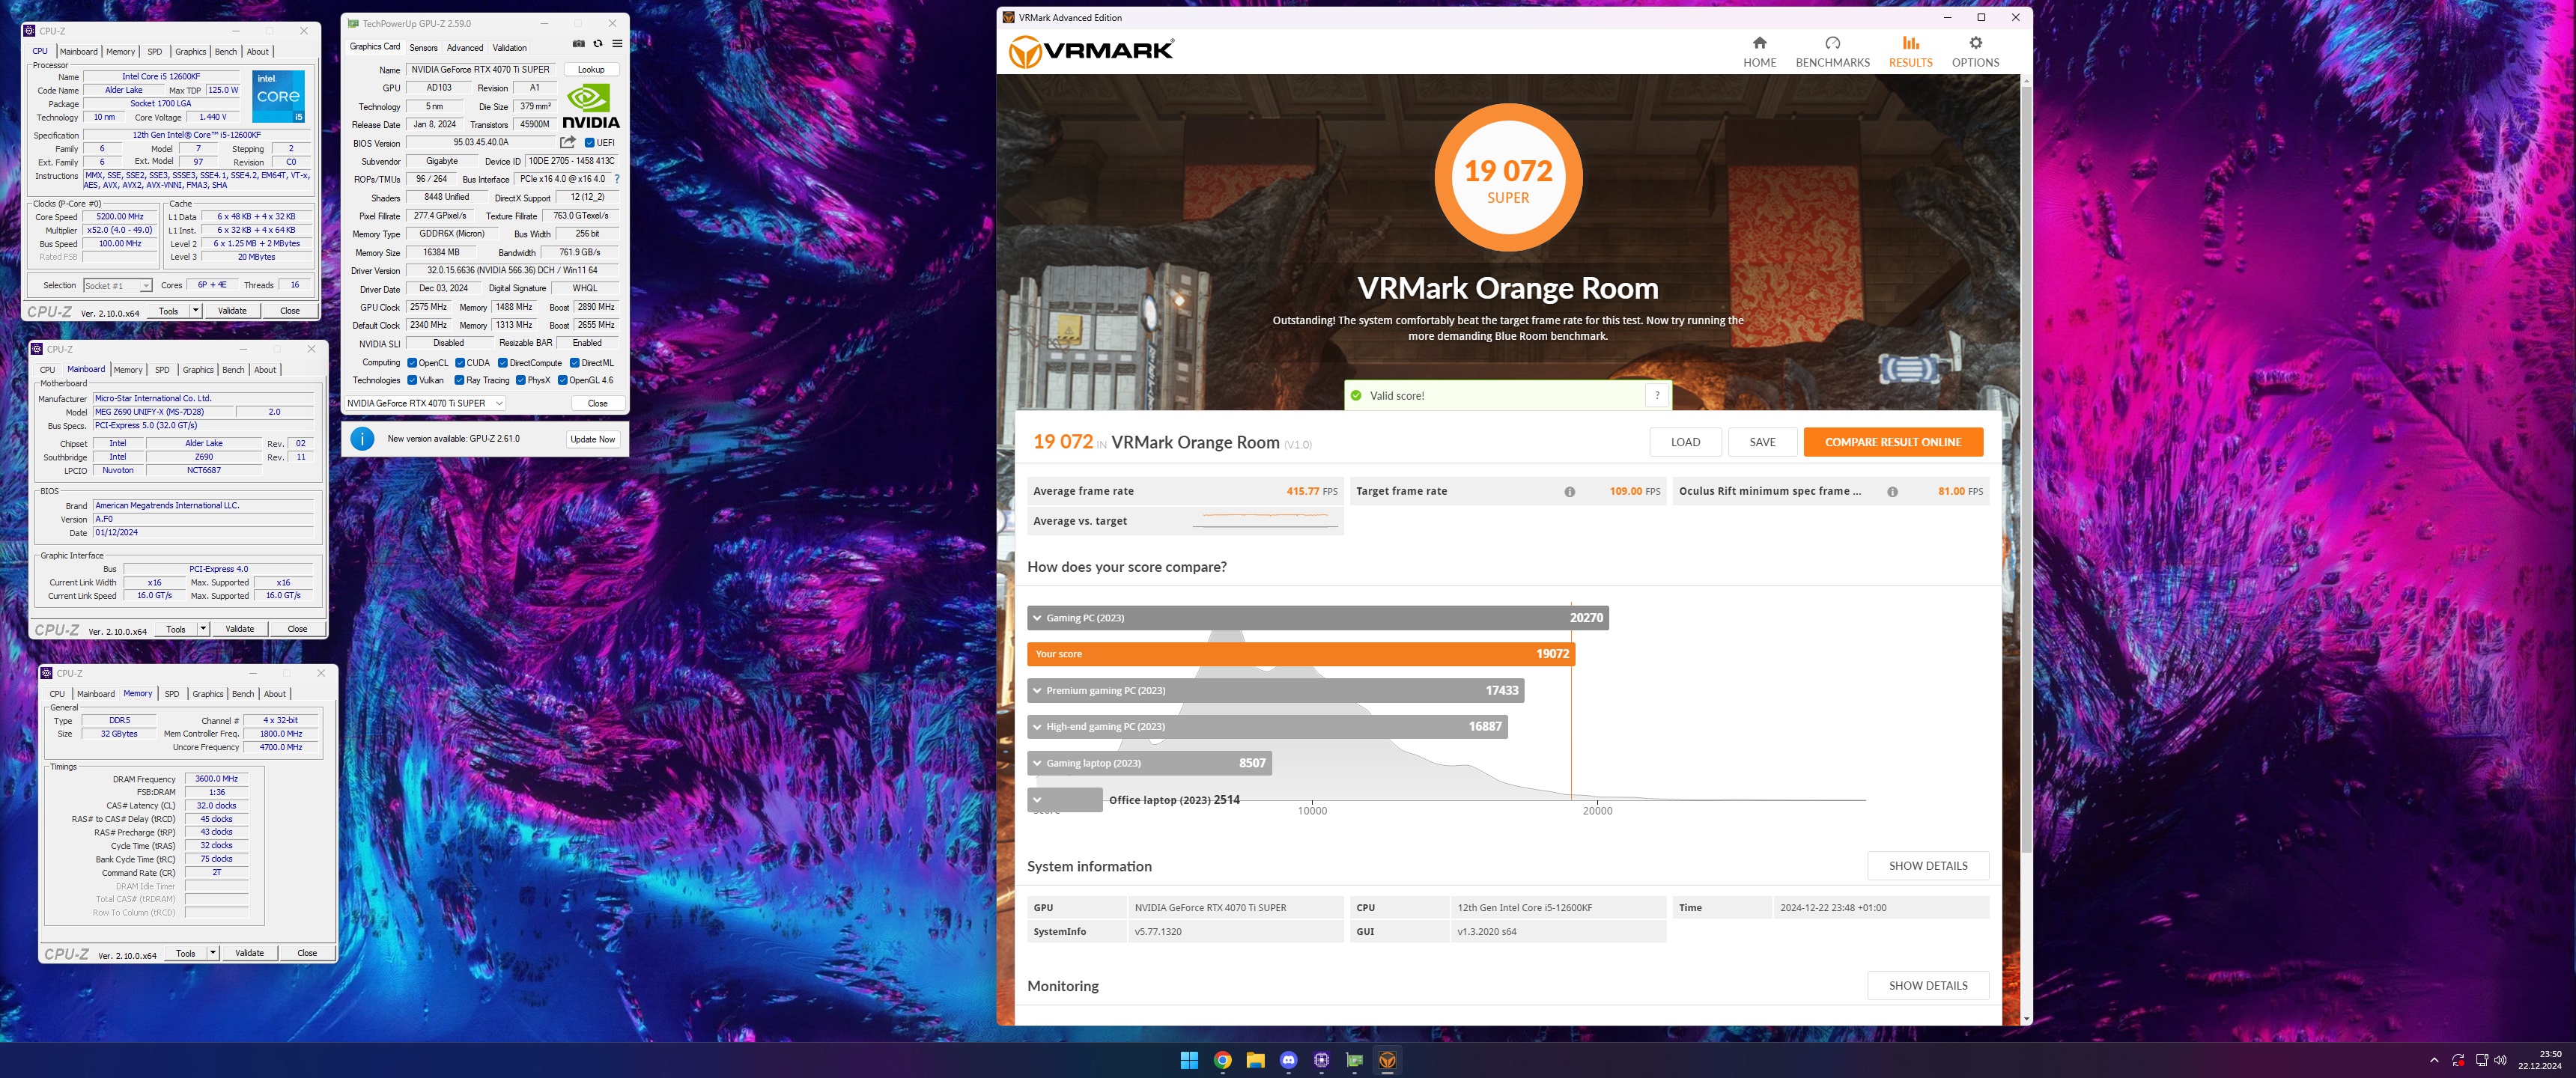Open the VRMark OPTIONS gear icon
Screen dimensions: 2576x1078
click(1975, 43)
